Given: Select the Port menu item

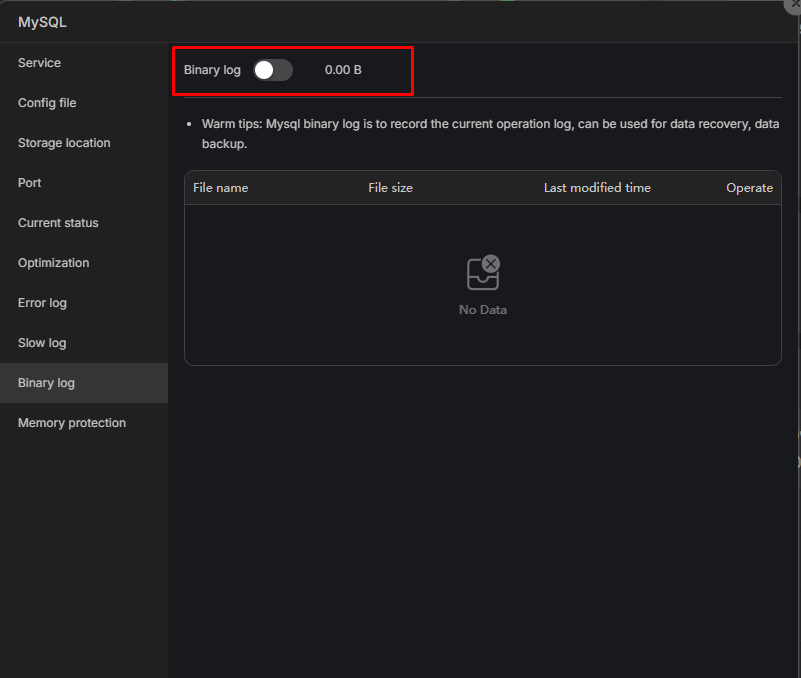Looking at the screenshot, I should click(84, 183).
